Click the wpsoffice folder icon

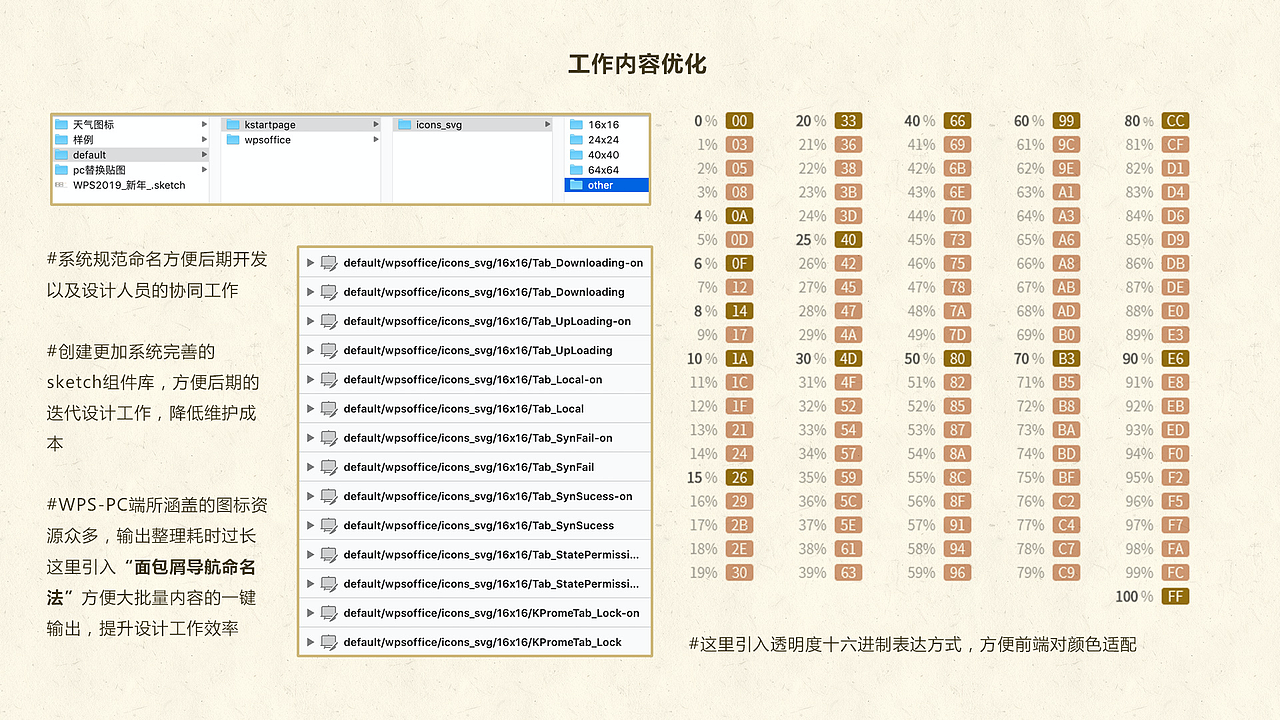coord(233,140)
